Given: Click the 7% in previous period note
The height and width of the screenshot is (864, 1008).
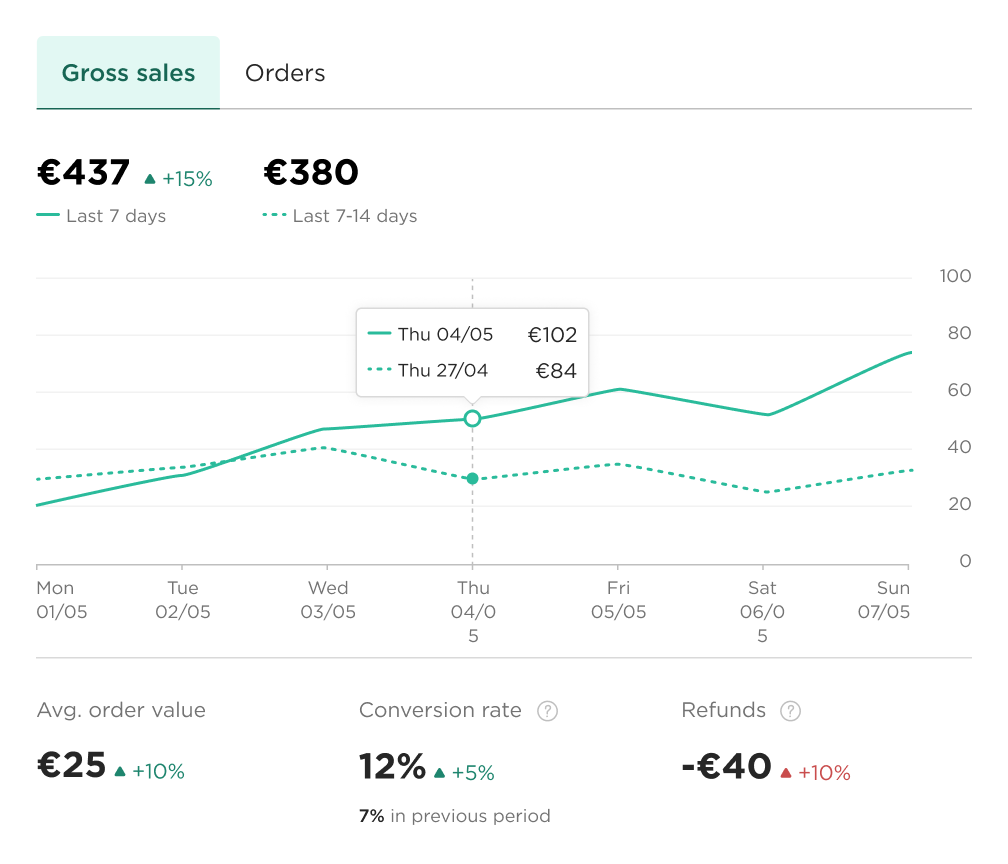Looking at the screenshot, I should [454, 816].
